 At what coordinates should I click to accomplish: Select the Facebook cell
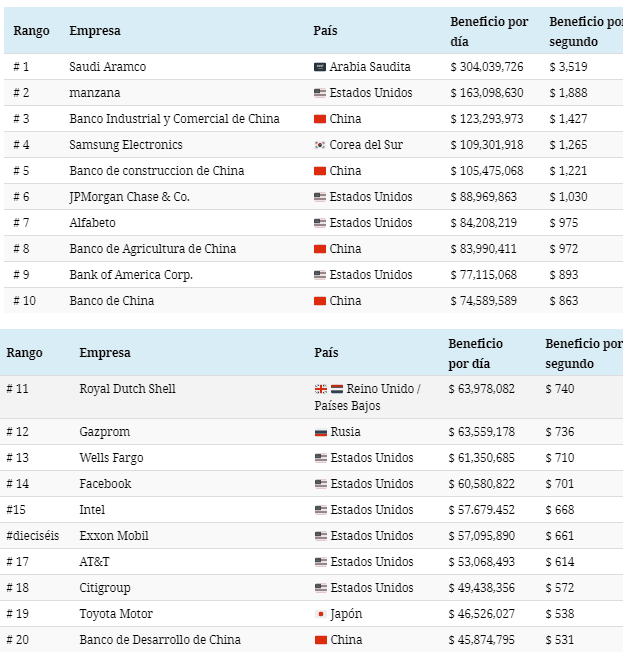coord(105,484)
